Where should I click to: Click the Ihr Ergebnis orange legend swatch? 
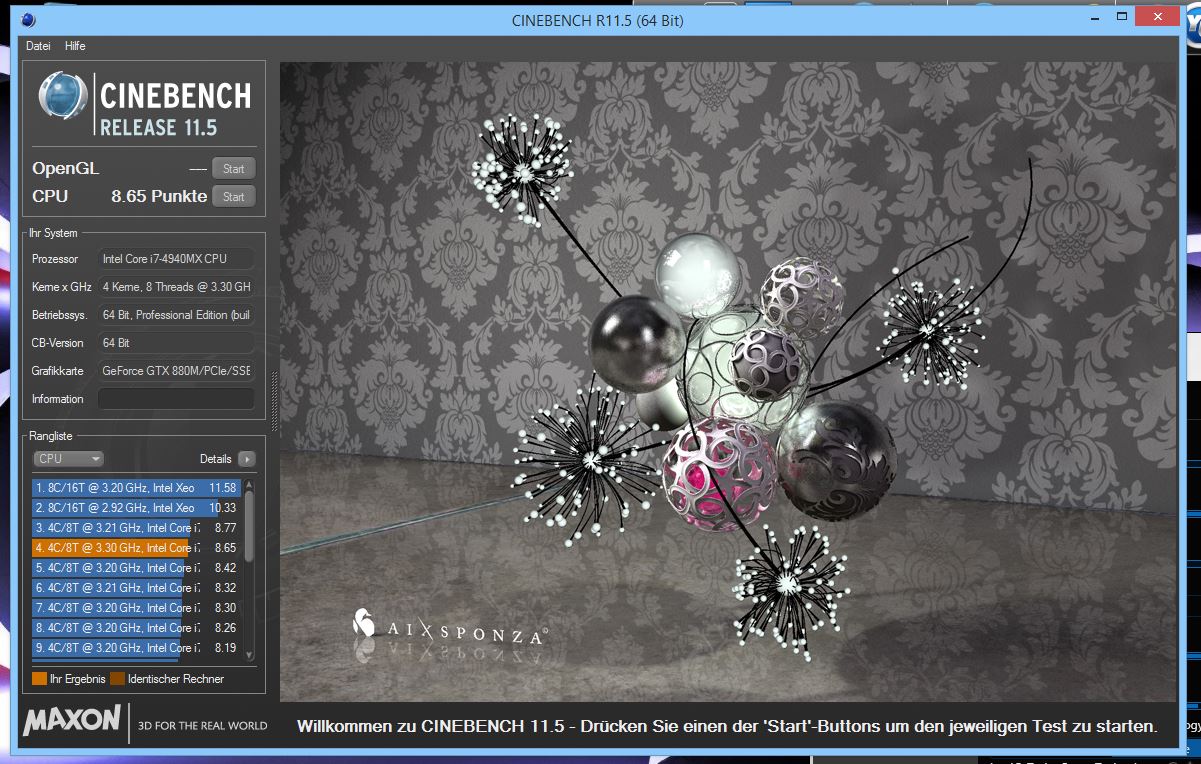(x=40, y=679)
